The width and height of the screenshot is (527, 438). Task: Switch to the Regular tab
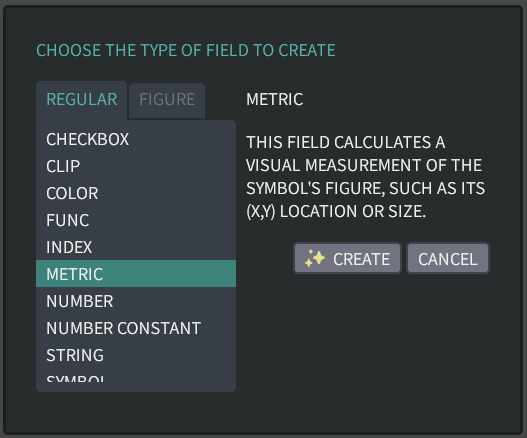(x=82, y=100)
